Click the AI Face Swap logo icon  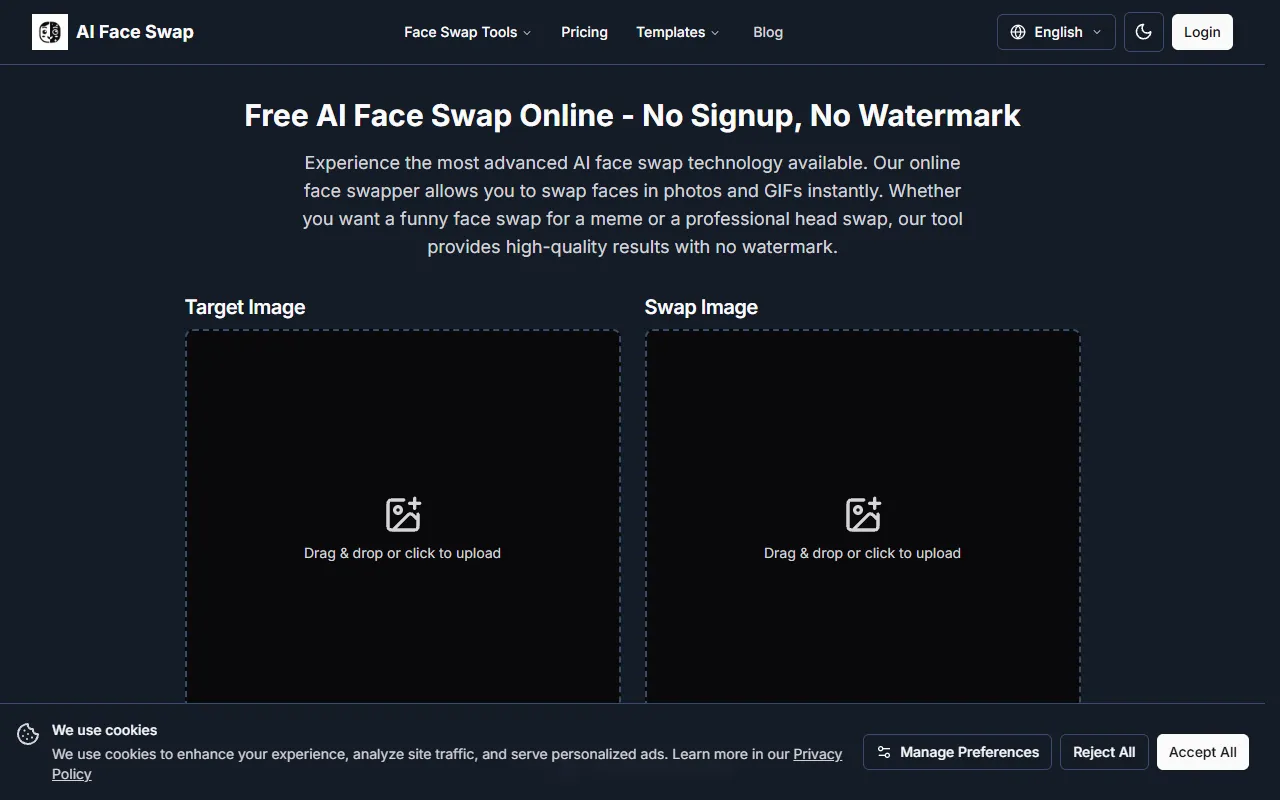[x=50, y=32]
